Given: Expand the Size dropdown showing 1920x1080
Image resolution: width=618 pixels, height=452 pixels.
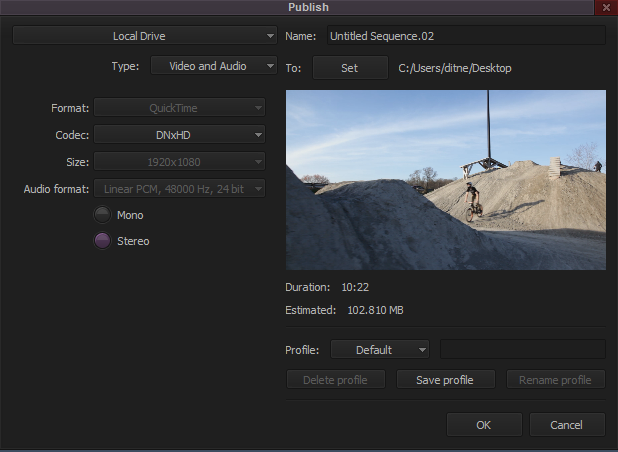Looking at the screenshot, I should pos(180,161).
